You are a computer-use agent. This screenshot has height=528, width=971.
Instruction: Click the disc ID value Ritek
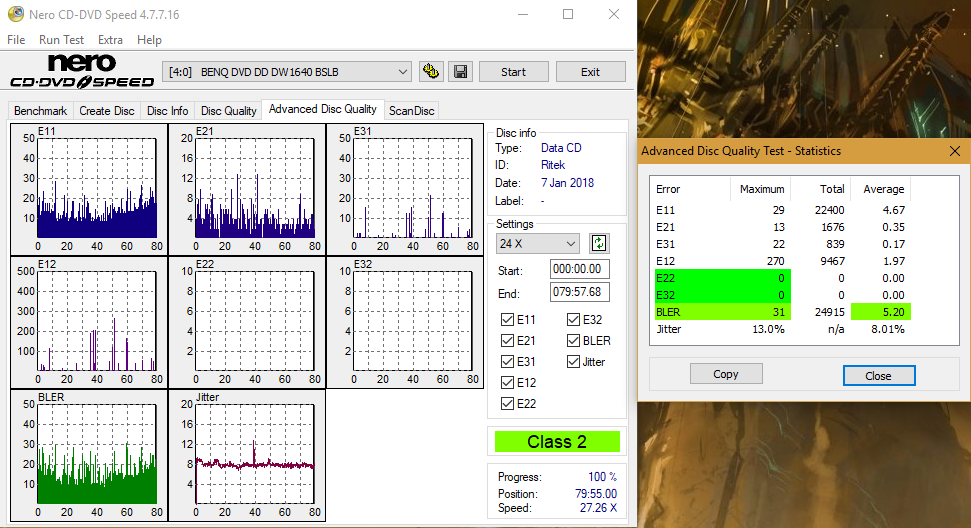click(x=552, y=165)
